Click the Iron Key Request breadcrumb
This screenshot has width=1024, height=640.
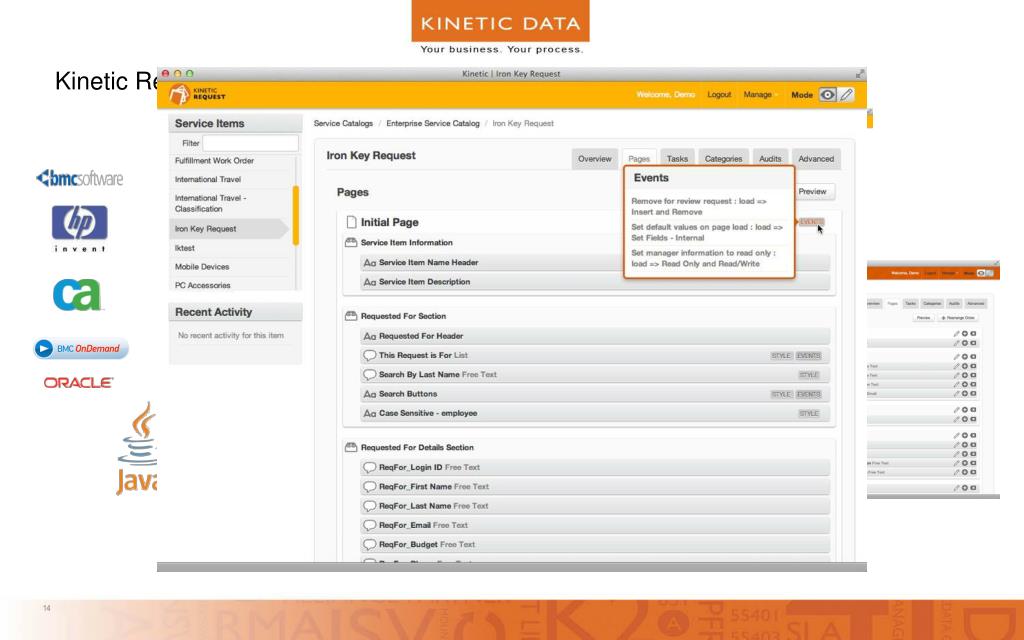523,123
